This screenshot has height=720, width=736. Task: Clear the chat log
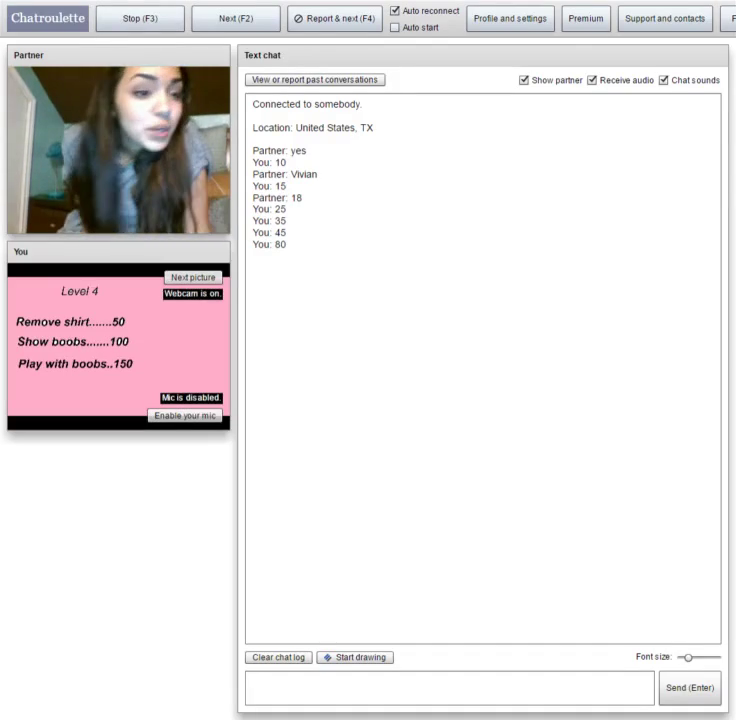coord(279,657)
